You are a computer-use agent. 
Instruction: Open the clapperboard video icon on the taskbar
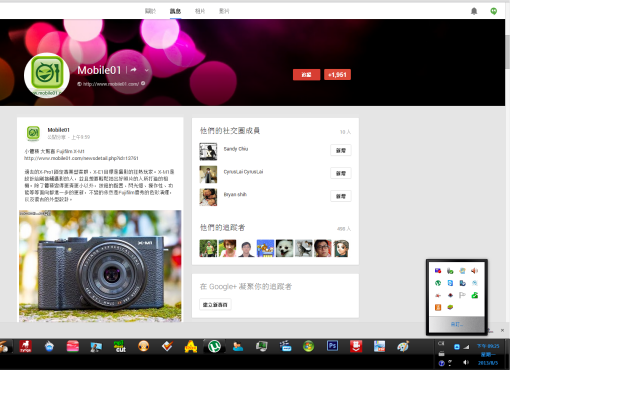coord(285,347)
